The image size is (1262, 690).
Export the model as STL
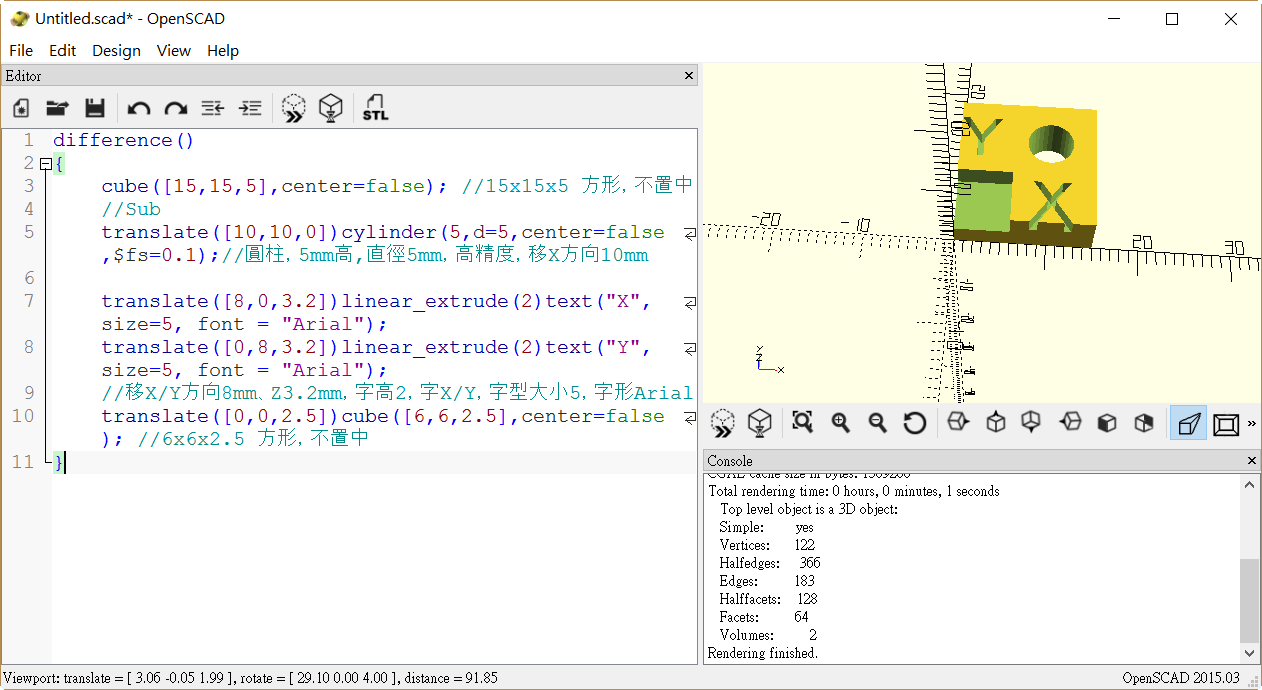(376, 108)
